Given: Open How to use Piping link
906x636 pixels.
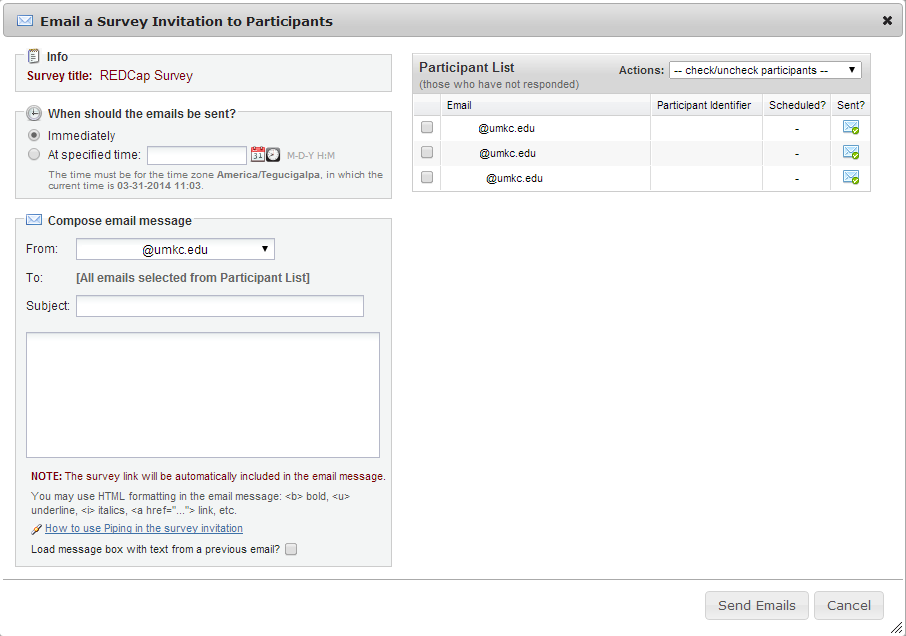Looking at the screenshot, I should pos(143,528).
